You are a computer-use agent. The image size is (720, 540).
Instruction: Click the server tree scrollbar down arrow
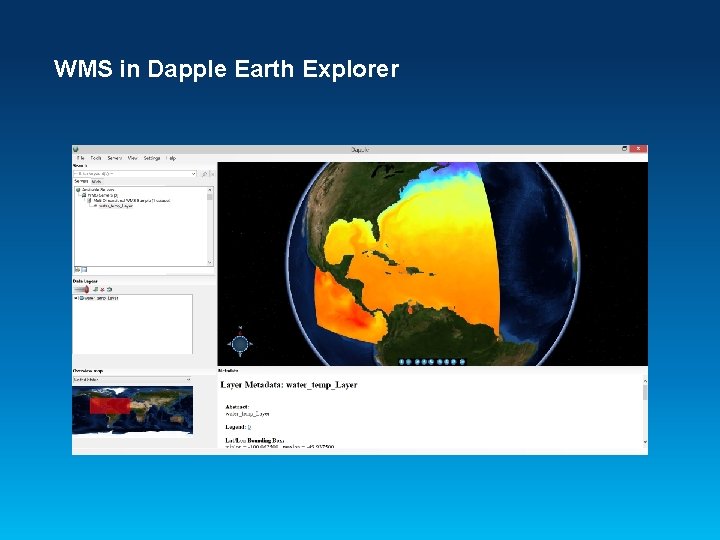coord(210,263)
